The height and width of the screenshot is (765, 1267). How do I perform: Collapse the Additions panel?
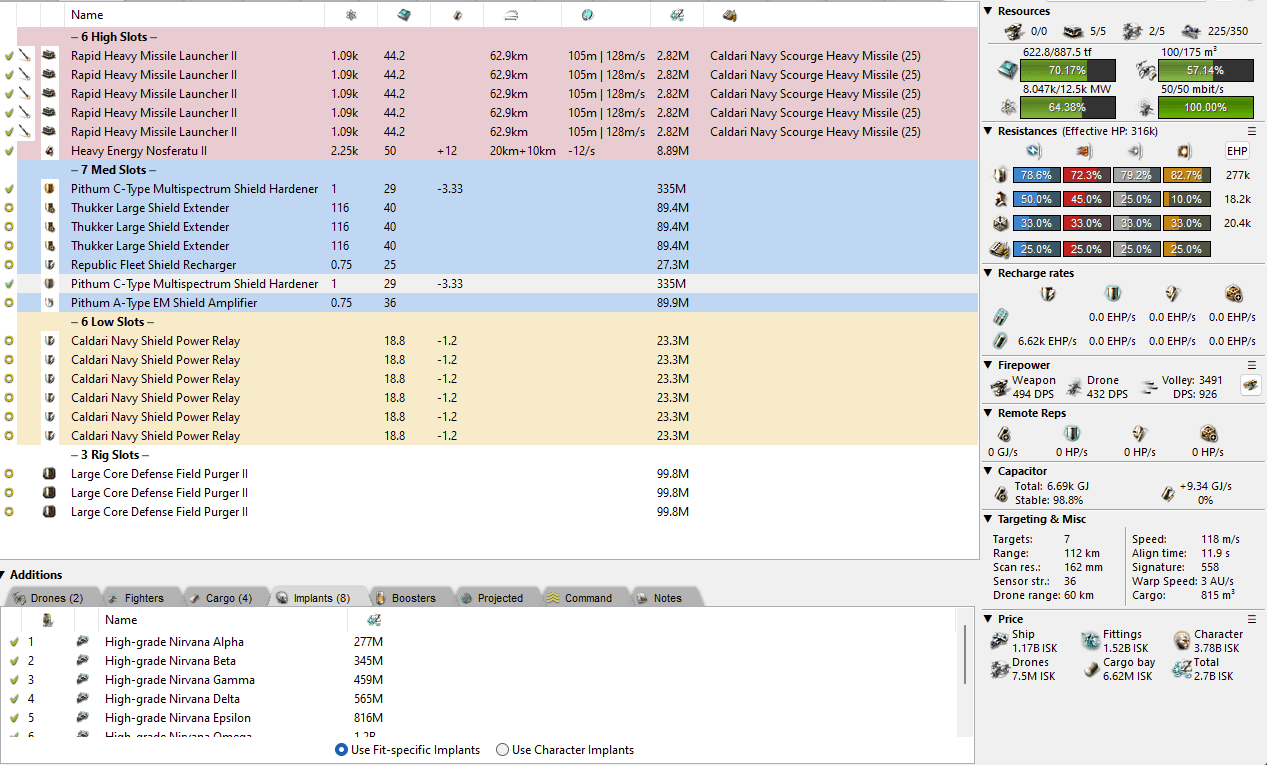pyautogui.click(x=4, y=575)
